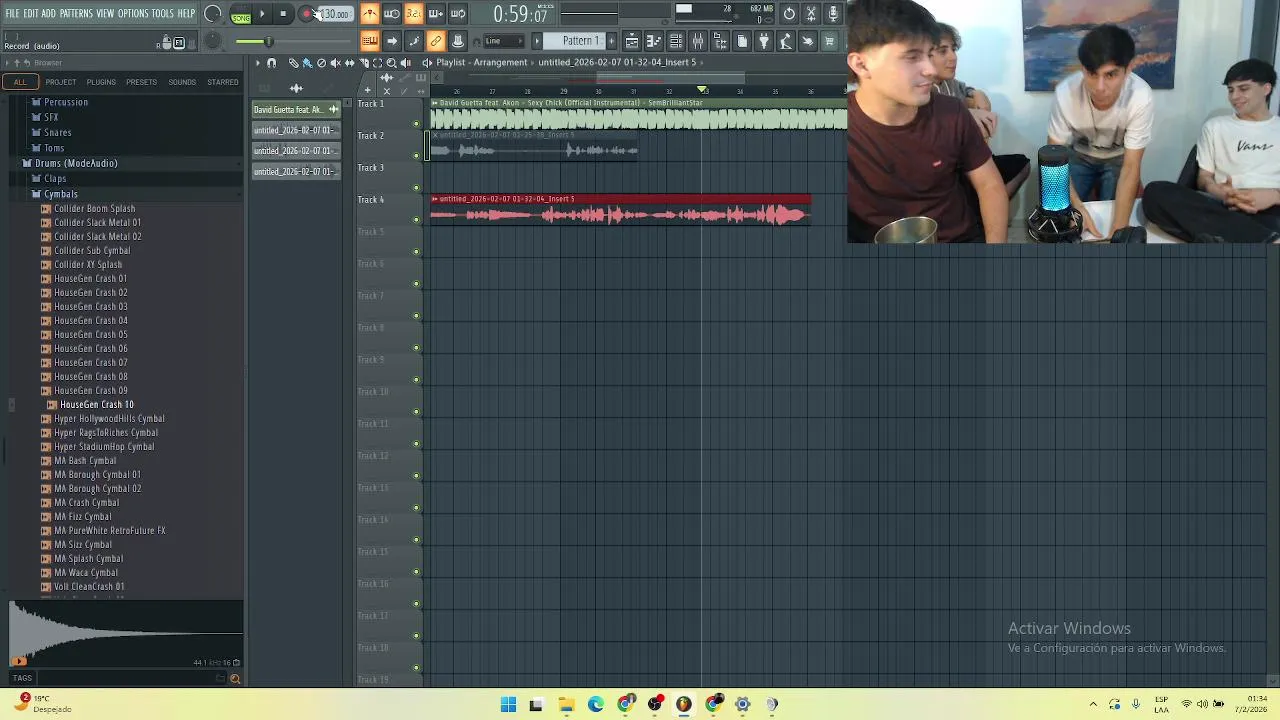Image resolution: width=1280 pixels, height=720 pixels.
Task: Adjust the main pitch slider
Action: tap(268, 41)
